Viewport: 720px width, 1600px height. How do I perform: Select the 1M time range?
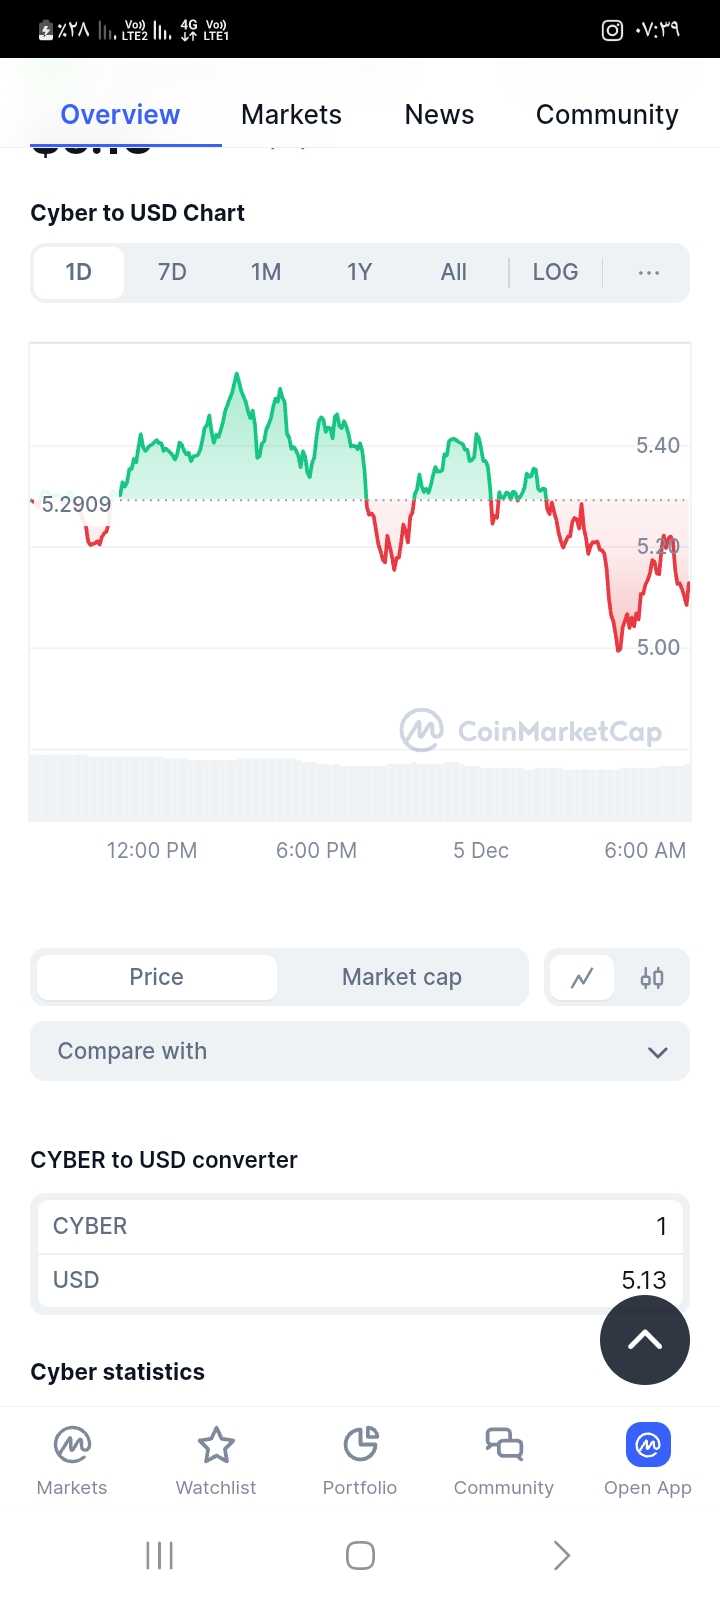pyautogui.click(x=266, y=272)
